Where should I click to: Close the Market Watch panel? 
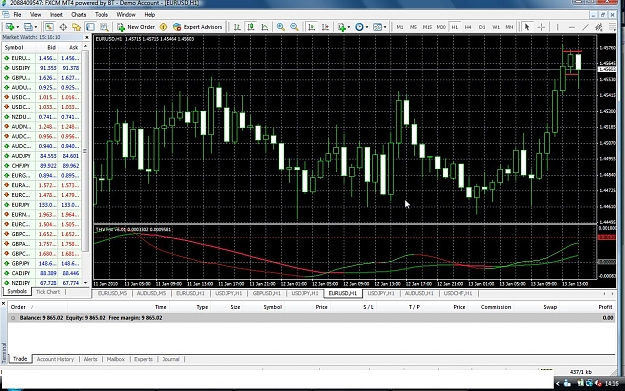pyautogui.click(x=86, y=37)
